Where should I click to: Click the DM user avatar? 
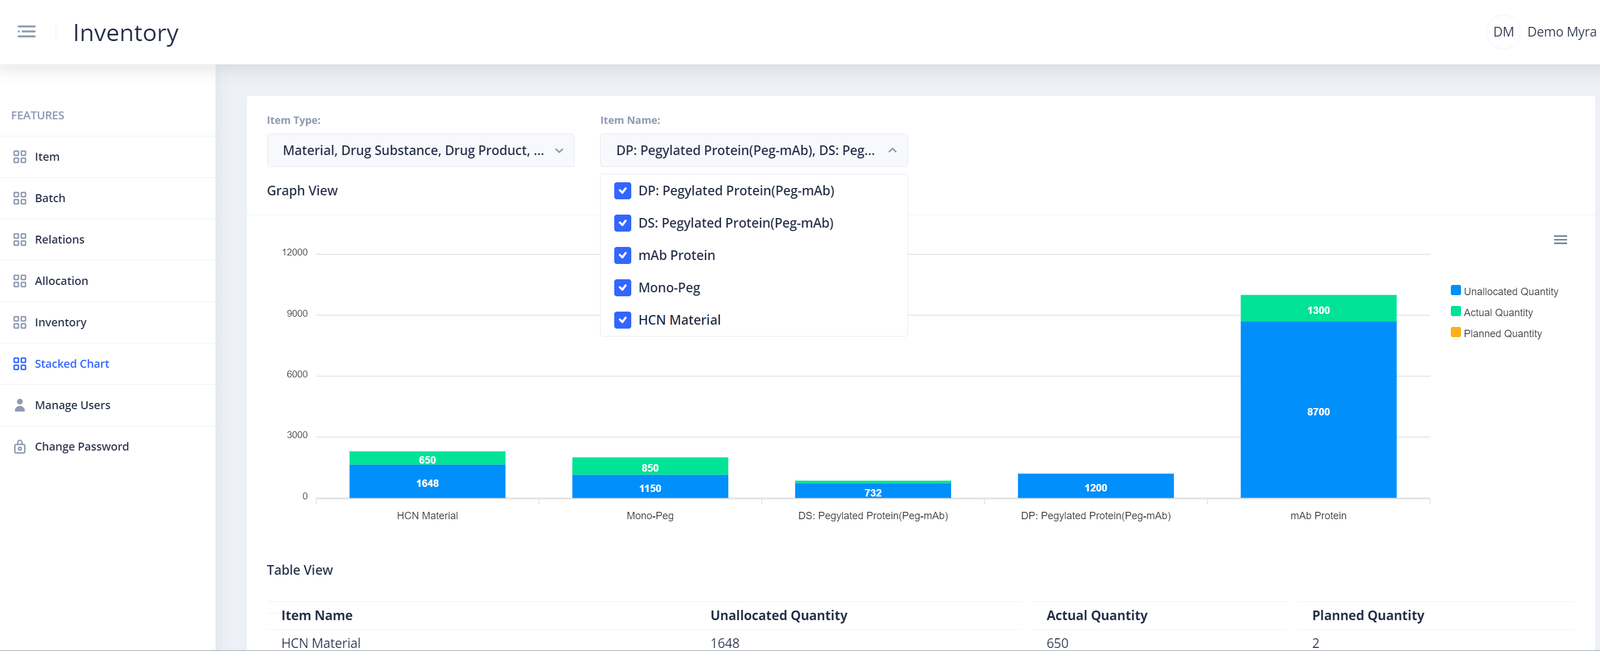pyautogui.click(x=1503, y=32)
